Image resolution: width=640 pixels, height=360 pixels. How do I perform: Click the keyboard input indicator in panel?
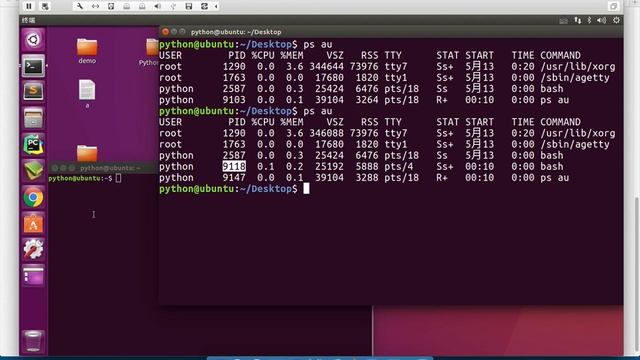pyautogui.click(x=564, y=20)
